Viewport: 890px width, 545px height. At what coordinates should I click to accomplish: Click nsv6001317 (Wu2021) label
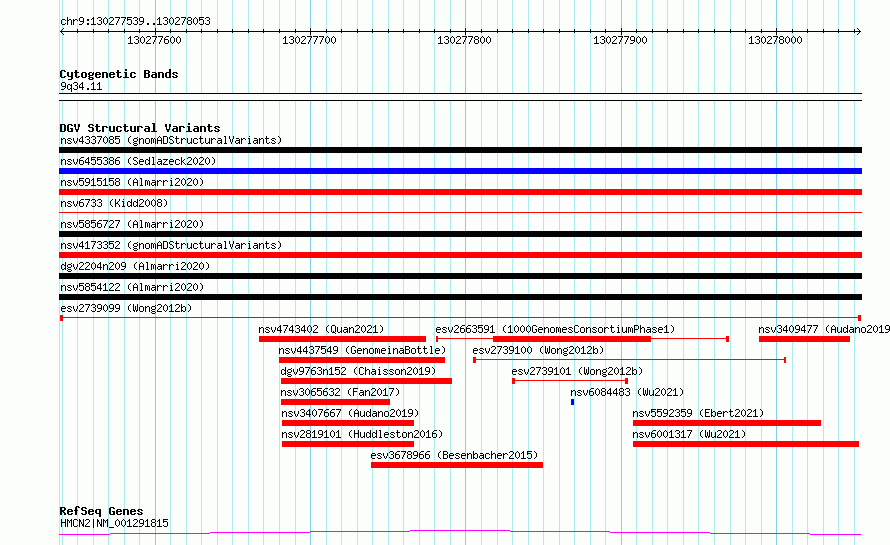coord(689,434)
